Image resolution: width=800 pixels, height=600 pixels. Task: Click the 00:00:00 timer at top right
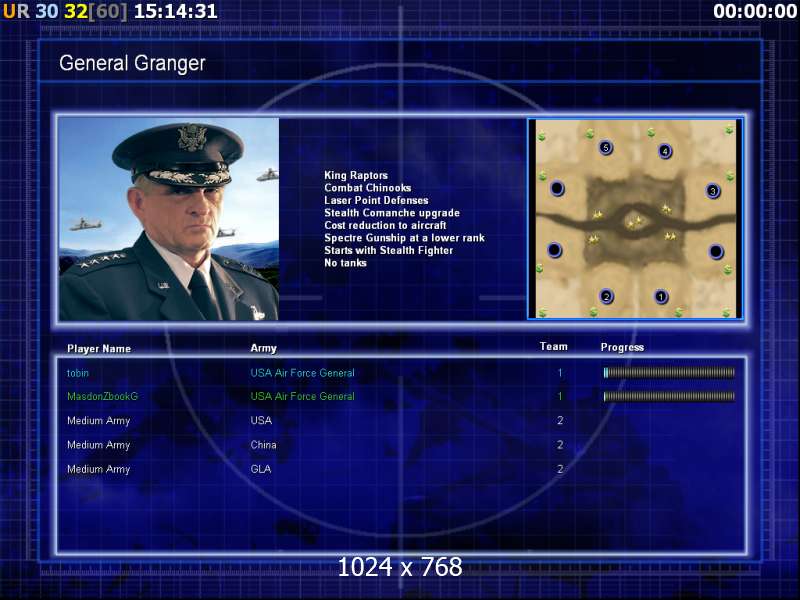point(755,11)
